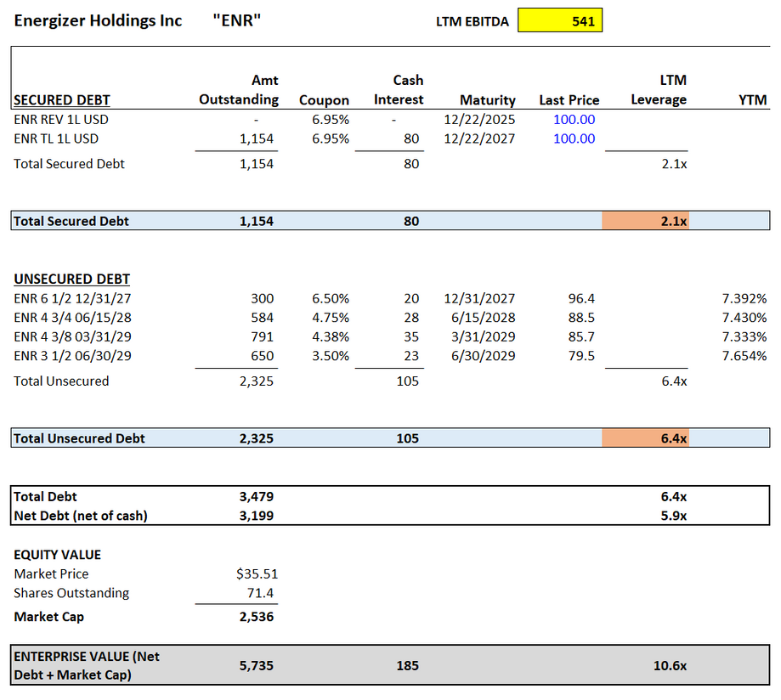Click the 6.50% coupon cell

(330, 298)
